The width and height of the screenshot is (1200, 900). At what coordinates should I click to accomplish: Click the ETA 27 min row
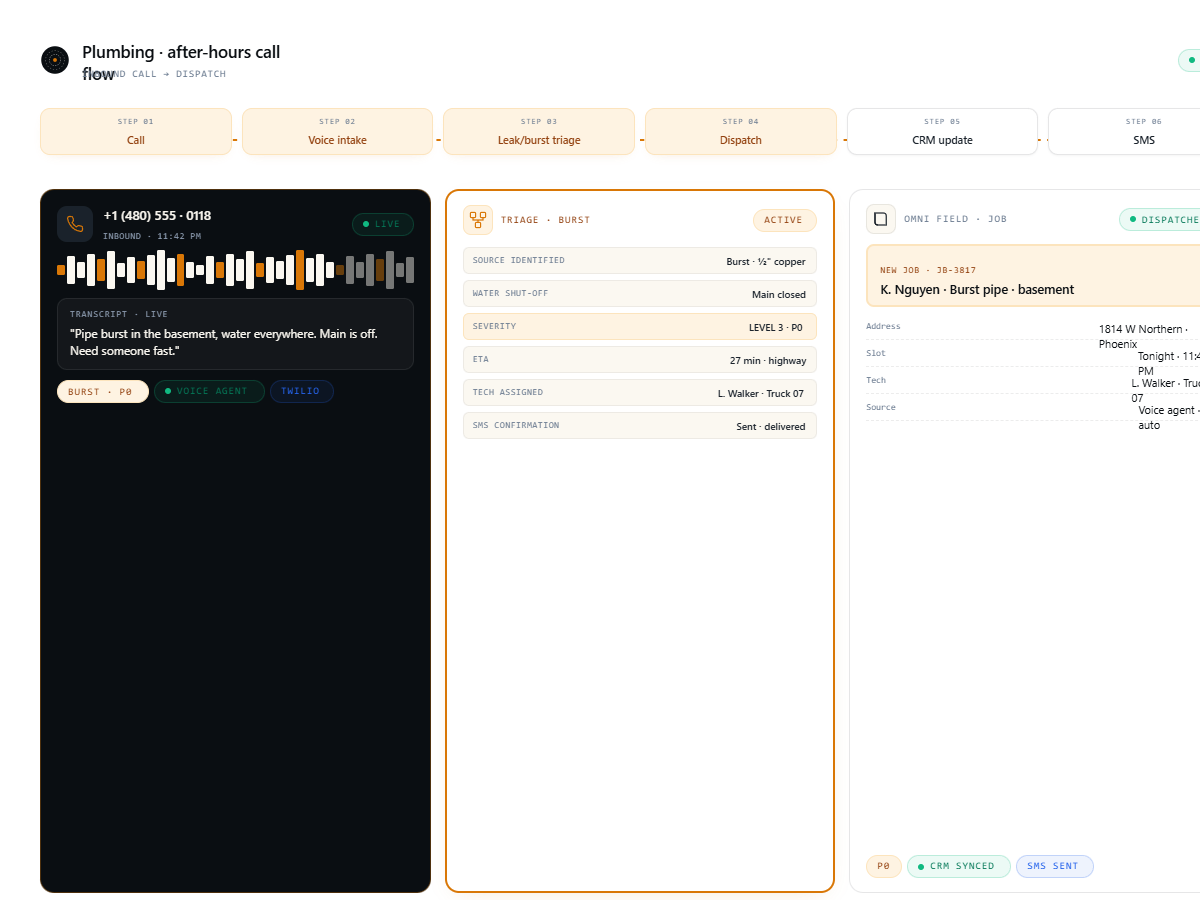click(640, 360)
